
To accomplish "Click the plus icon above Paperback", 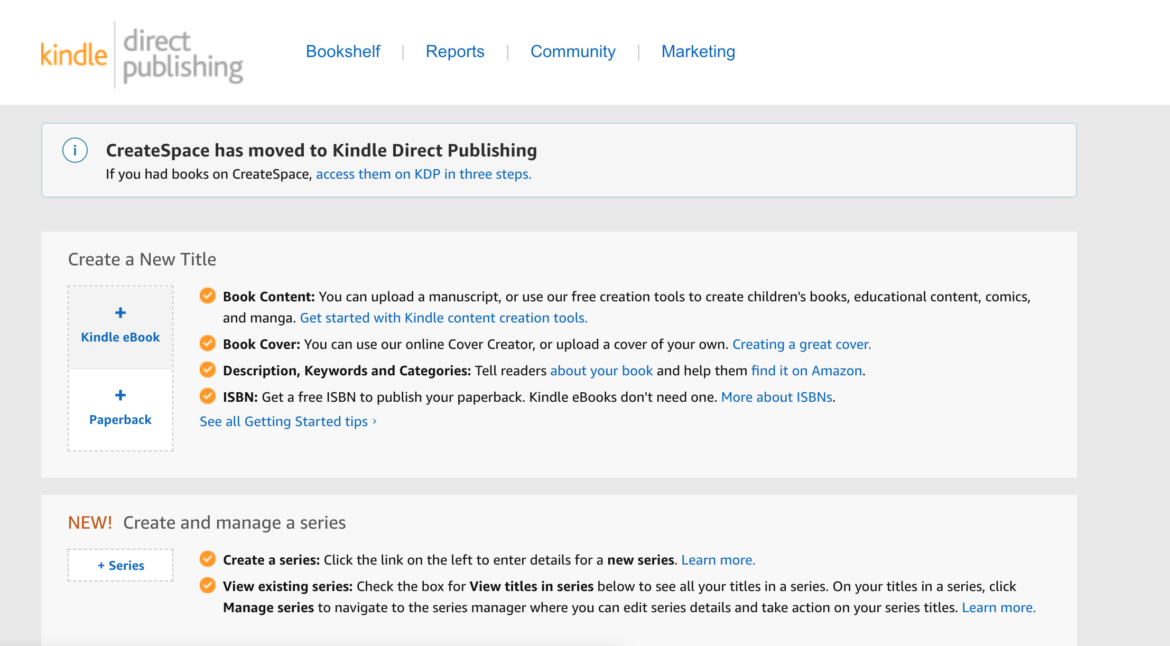I will (120, 395).
